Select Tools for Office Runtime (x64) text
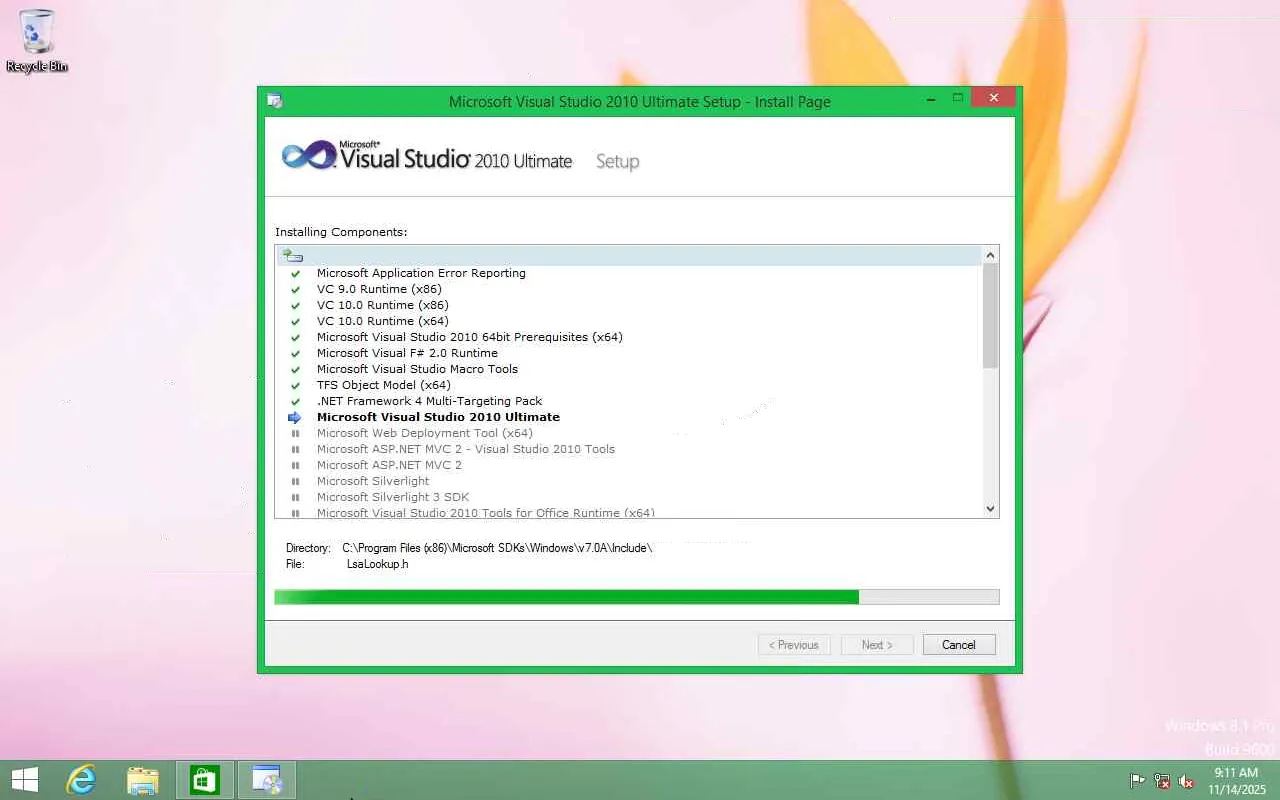This screenshot has width=1280, height=800. click(486, 513)
